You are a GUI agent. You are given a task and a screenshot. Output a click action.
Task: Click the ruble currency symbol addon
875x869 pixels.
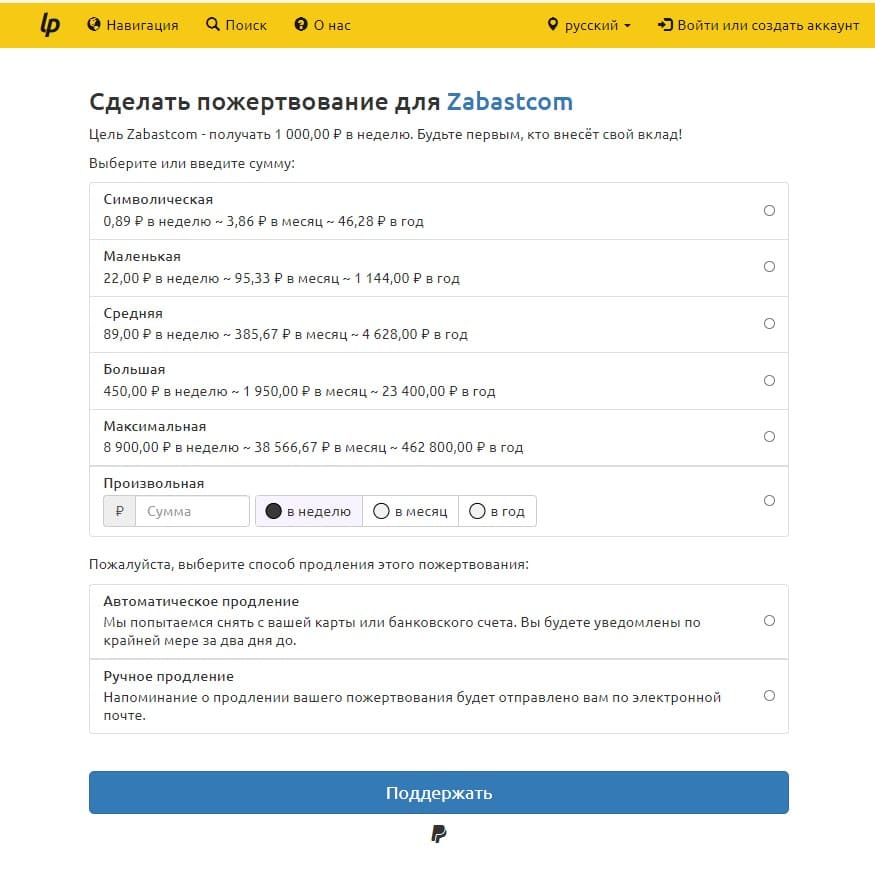pos(119,511)
